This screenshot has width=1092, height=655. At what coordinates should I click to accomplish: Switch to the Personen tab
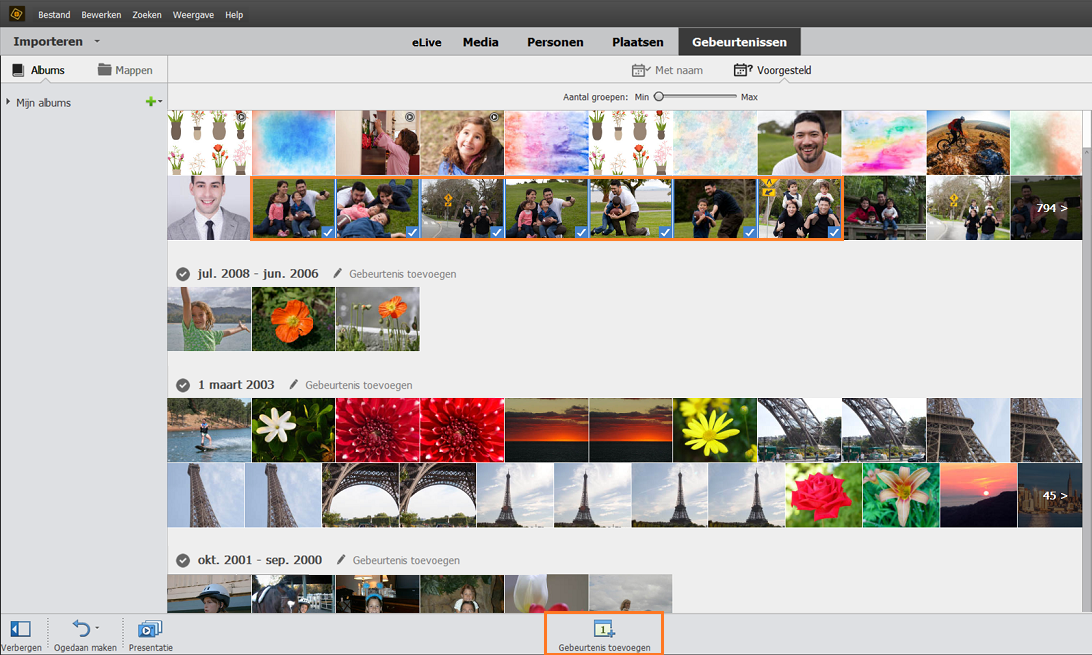[x=555, y=42]
